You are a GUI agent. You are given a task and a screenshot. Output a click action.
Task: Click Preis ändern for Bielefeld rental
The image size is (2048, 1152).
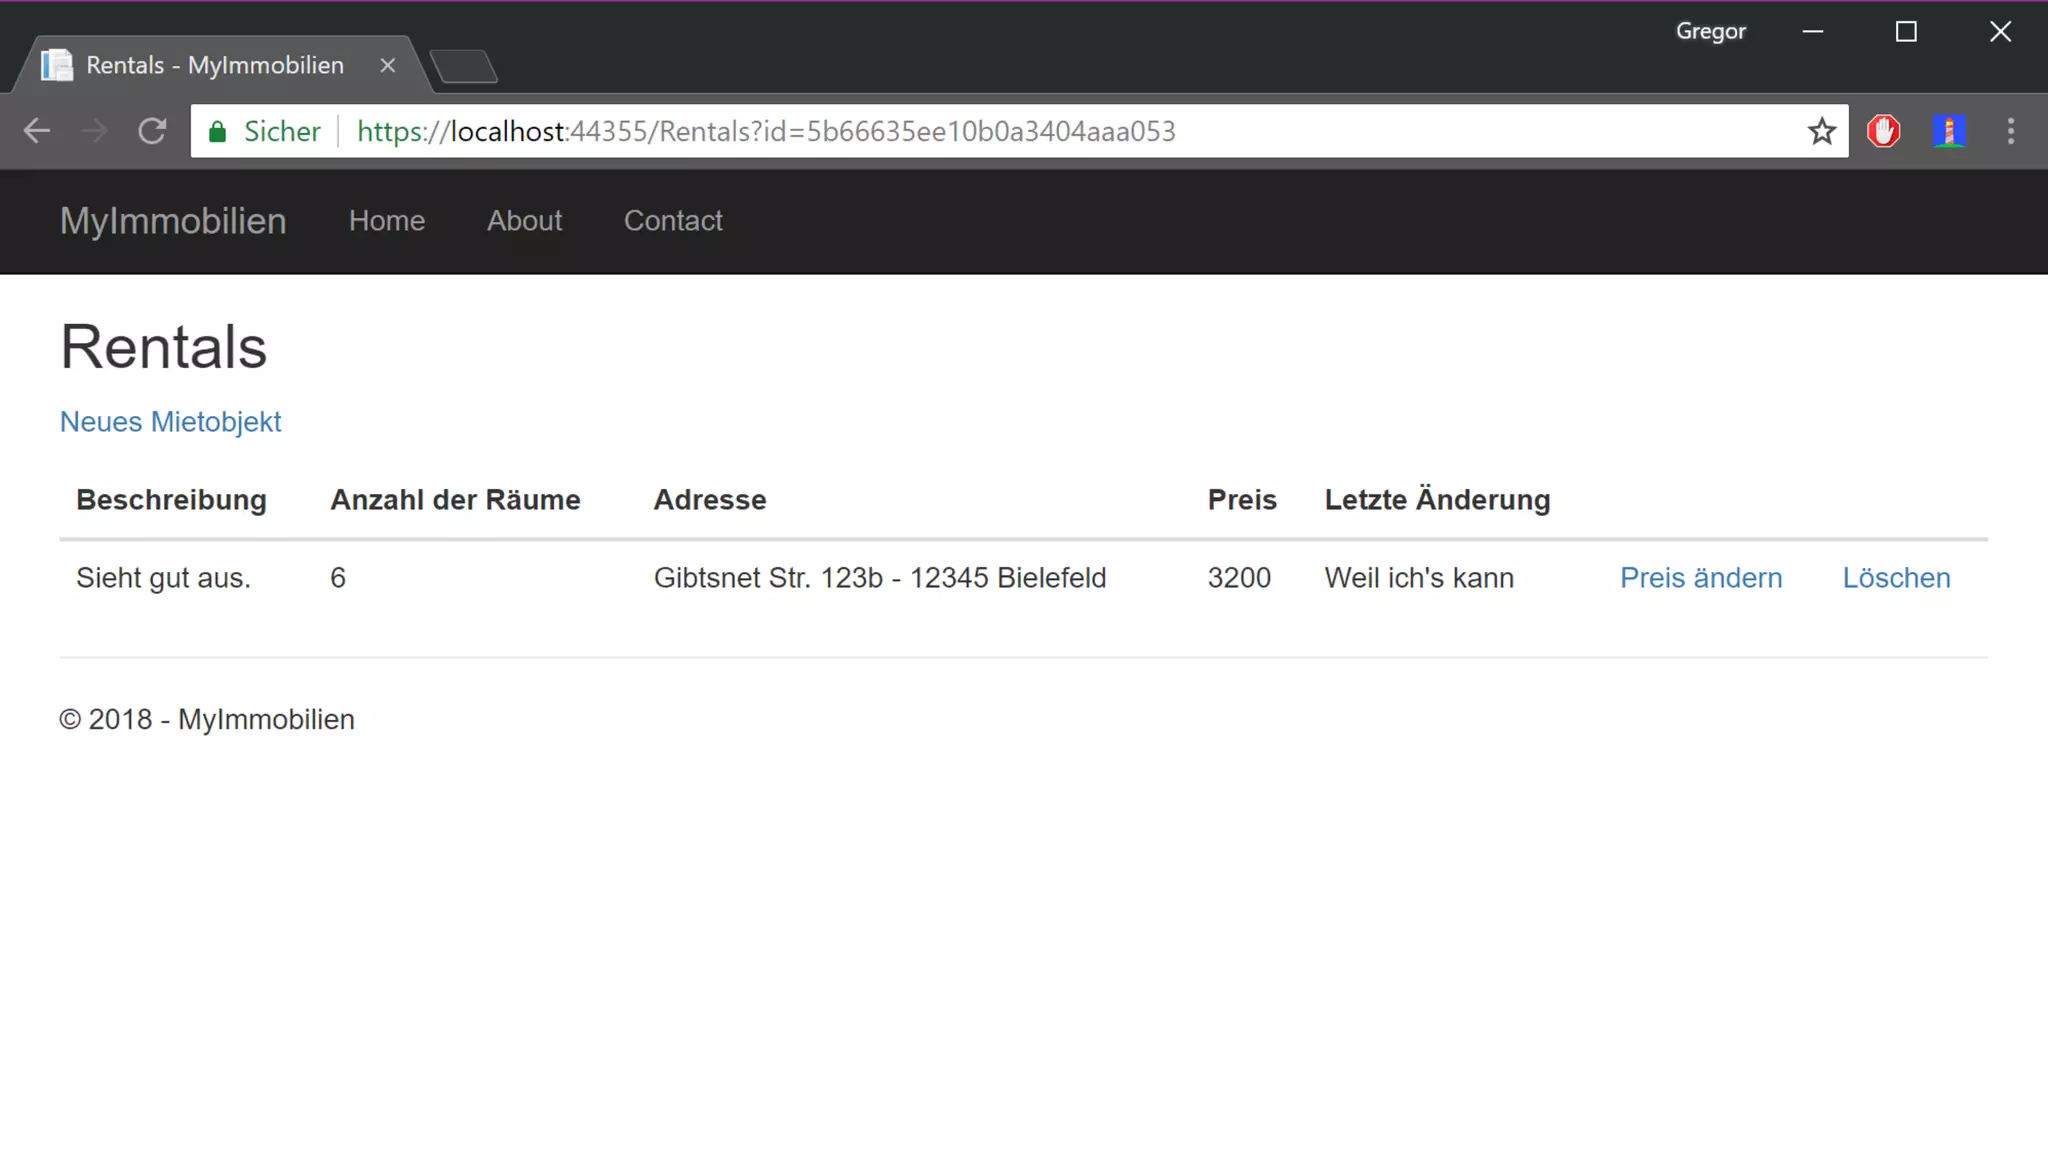(x=1700, y=578)
